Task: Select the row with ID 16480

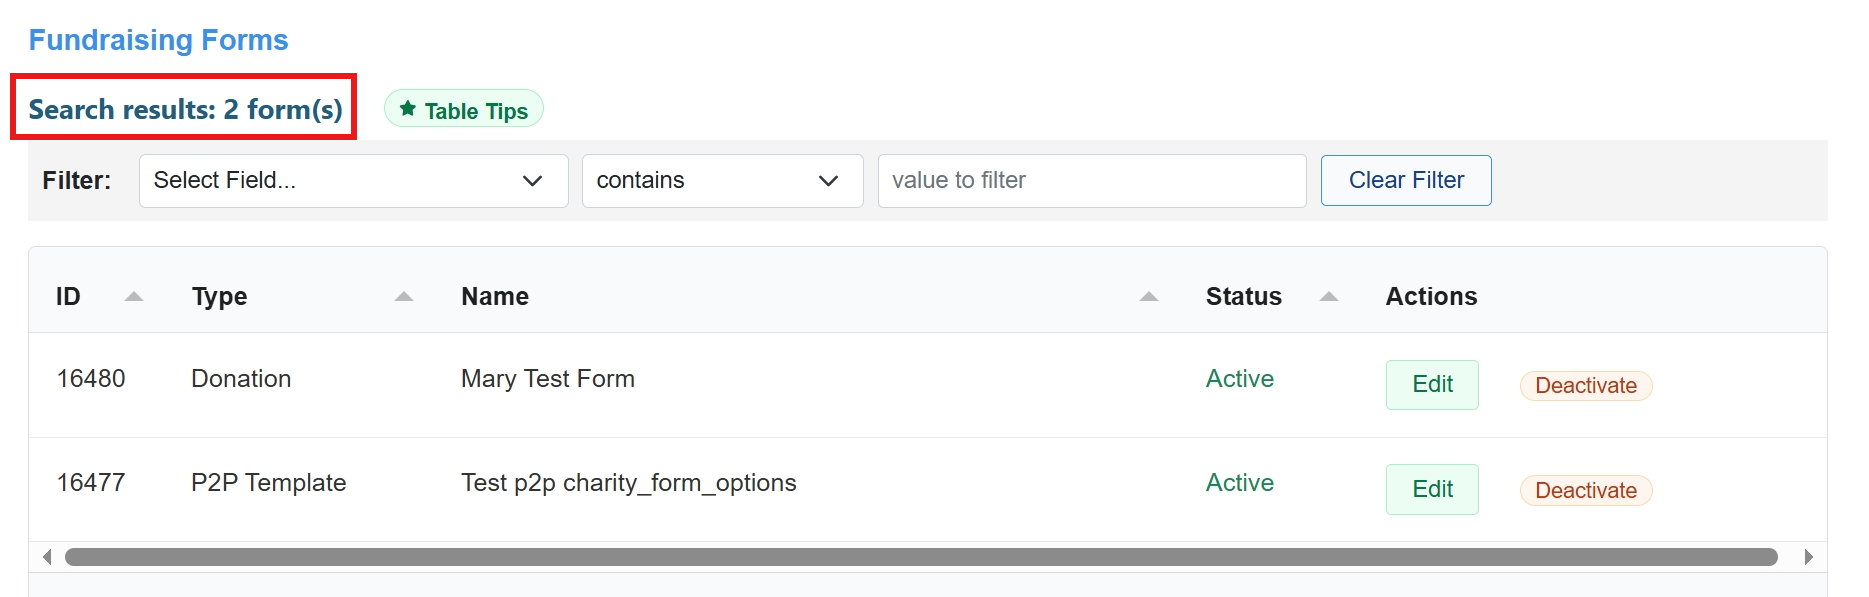Action: pos(91,379)
